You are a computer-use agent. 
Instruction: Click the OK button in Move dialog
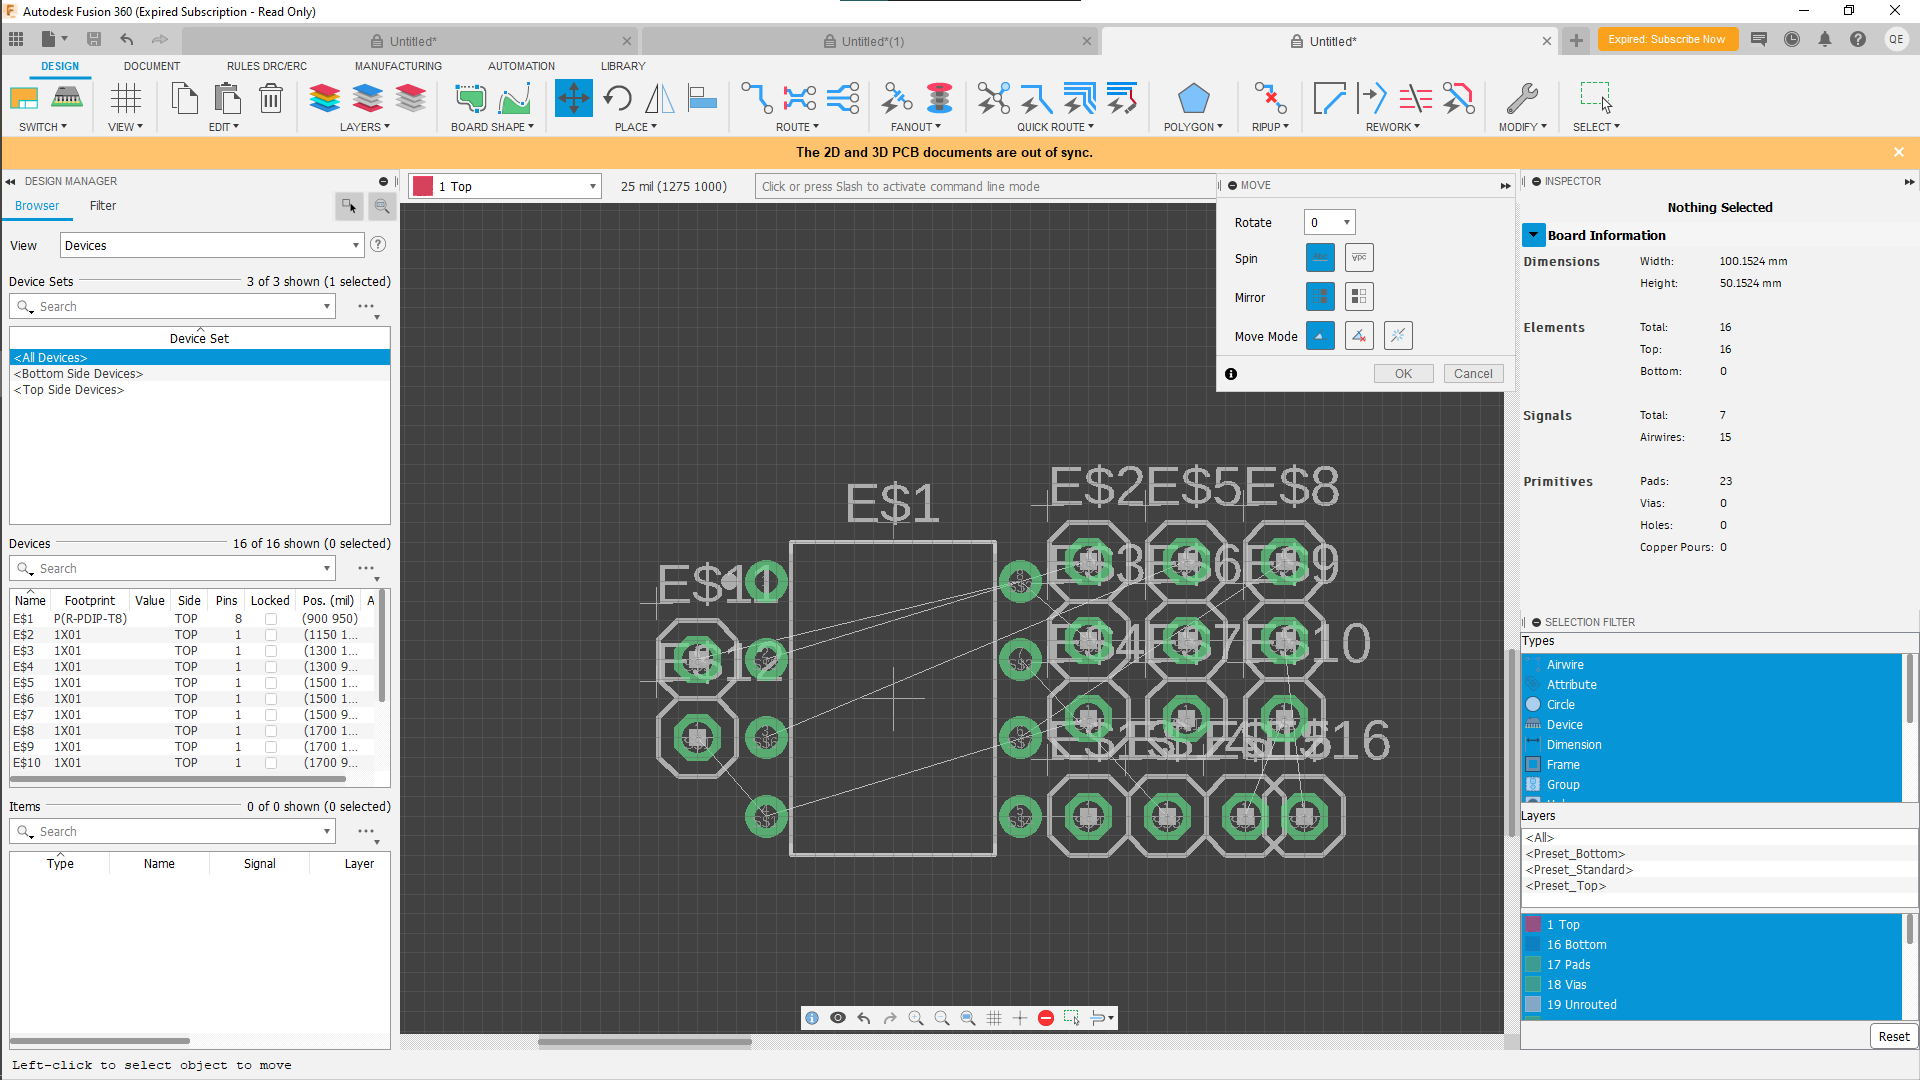(1403, 373)
